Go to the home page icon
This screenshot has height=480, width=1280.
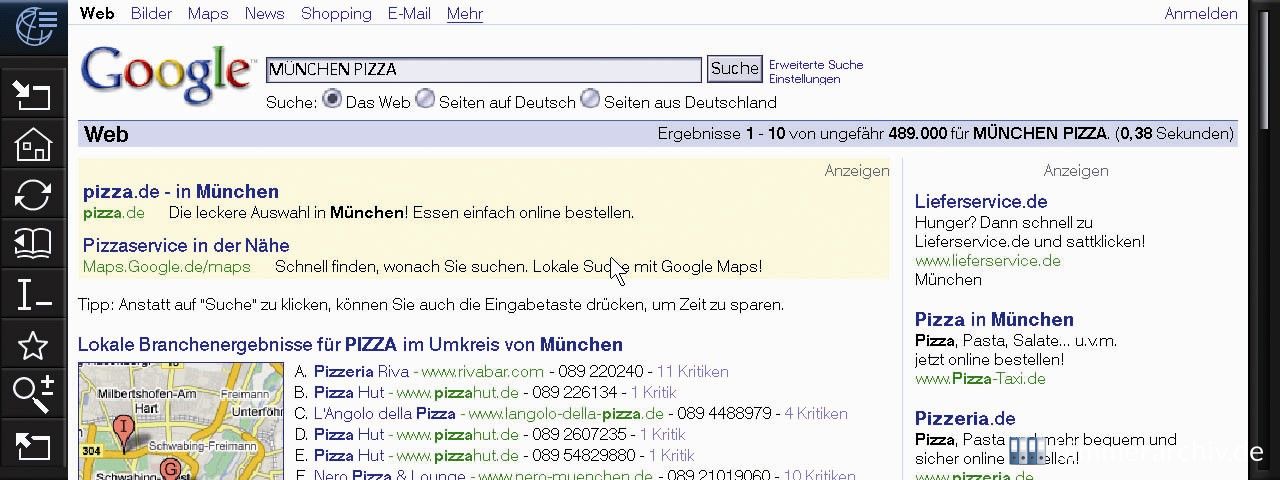pyautogui.click(x=33, y=146)
